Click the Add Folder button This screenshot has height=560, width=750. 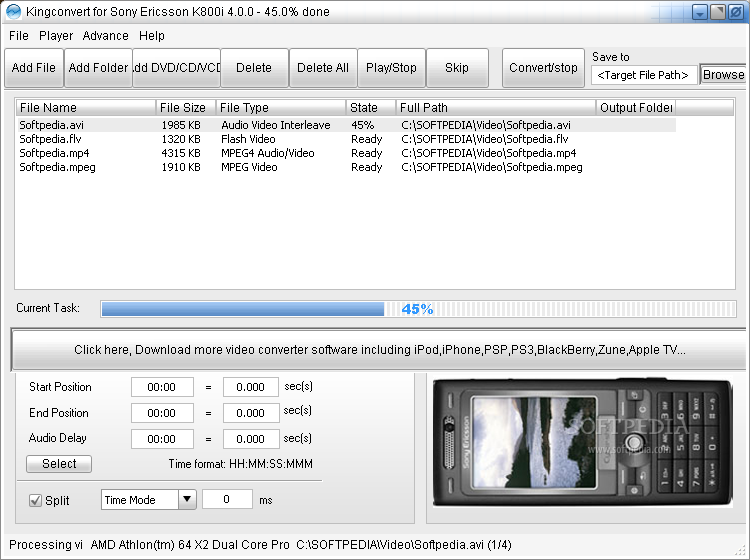point(98,68)
